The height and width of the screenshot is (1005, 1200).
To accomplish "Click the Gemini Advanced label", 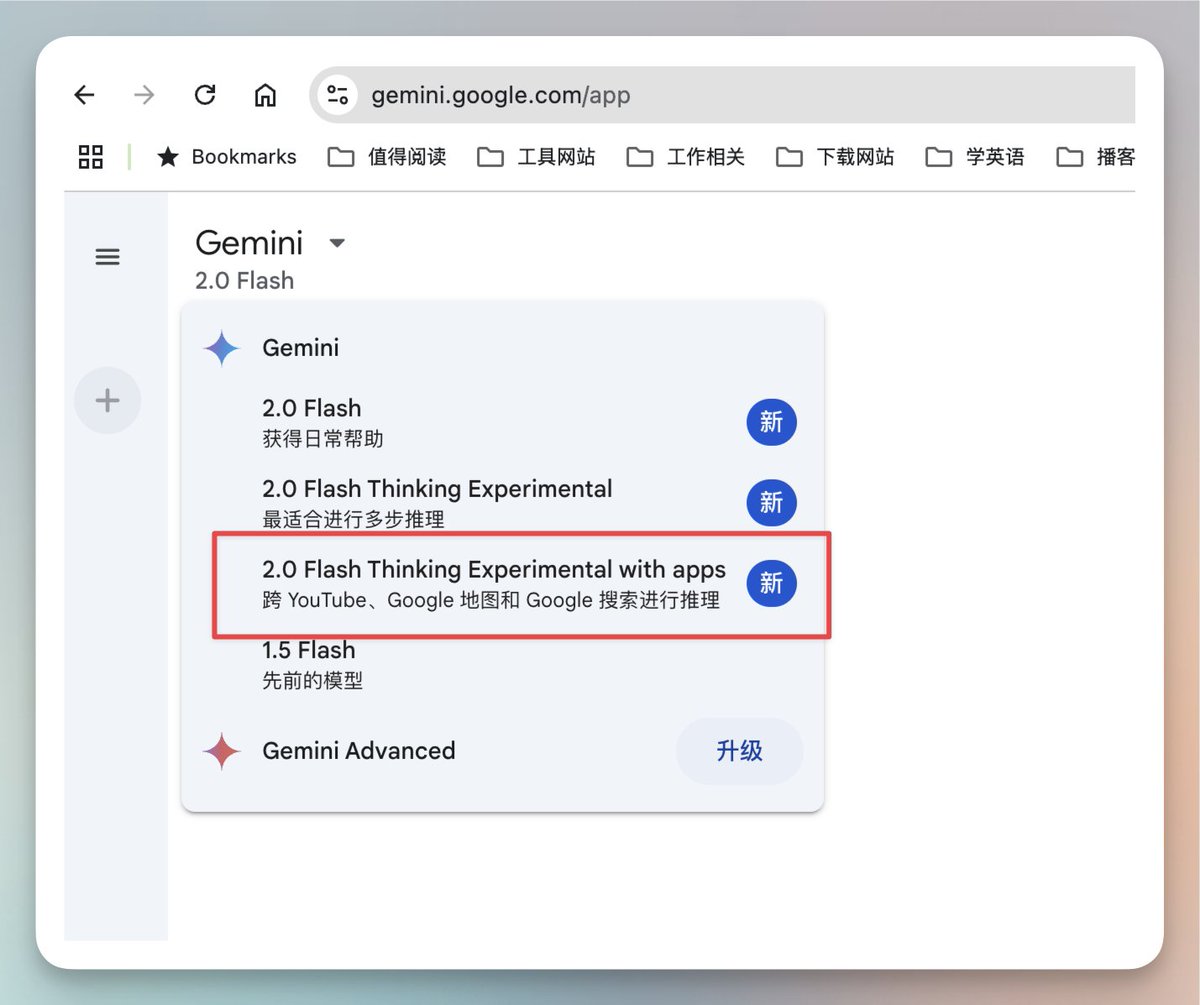I will click(x=359, y=751).
